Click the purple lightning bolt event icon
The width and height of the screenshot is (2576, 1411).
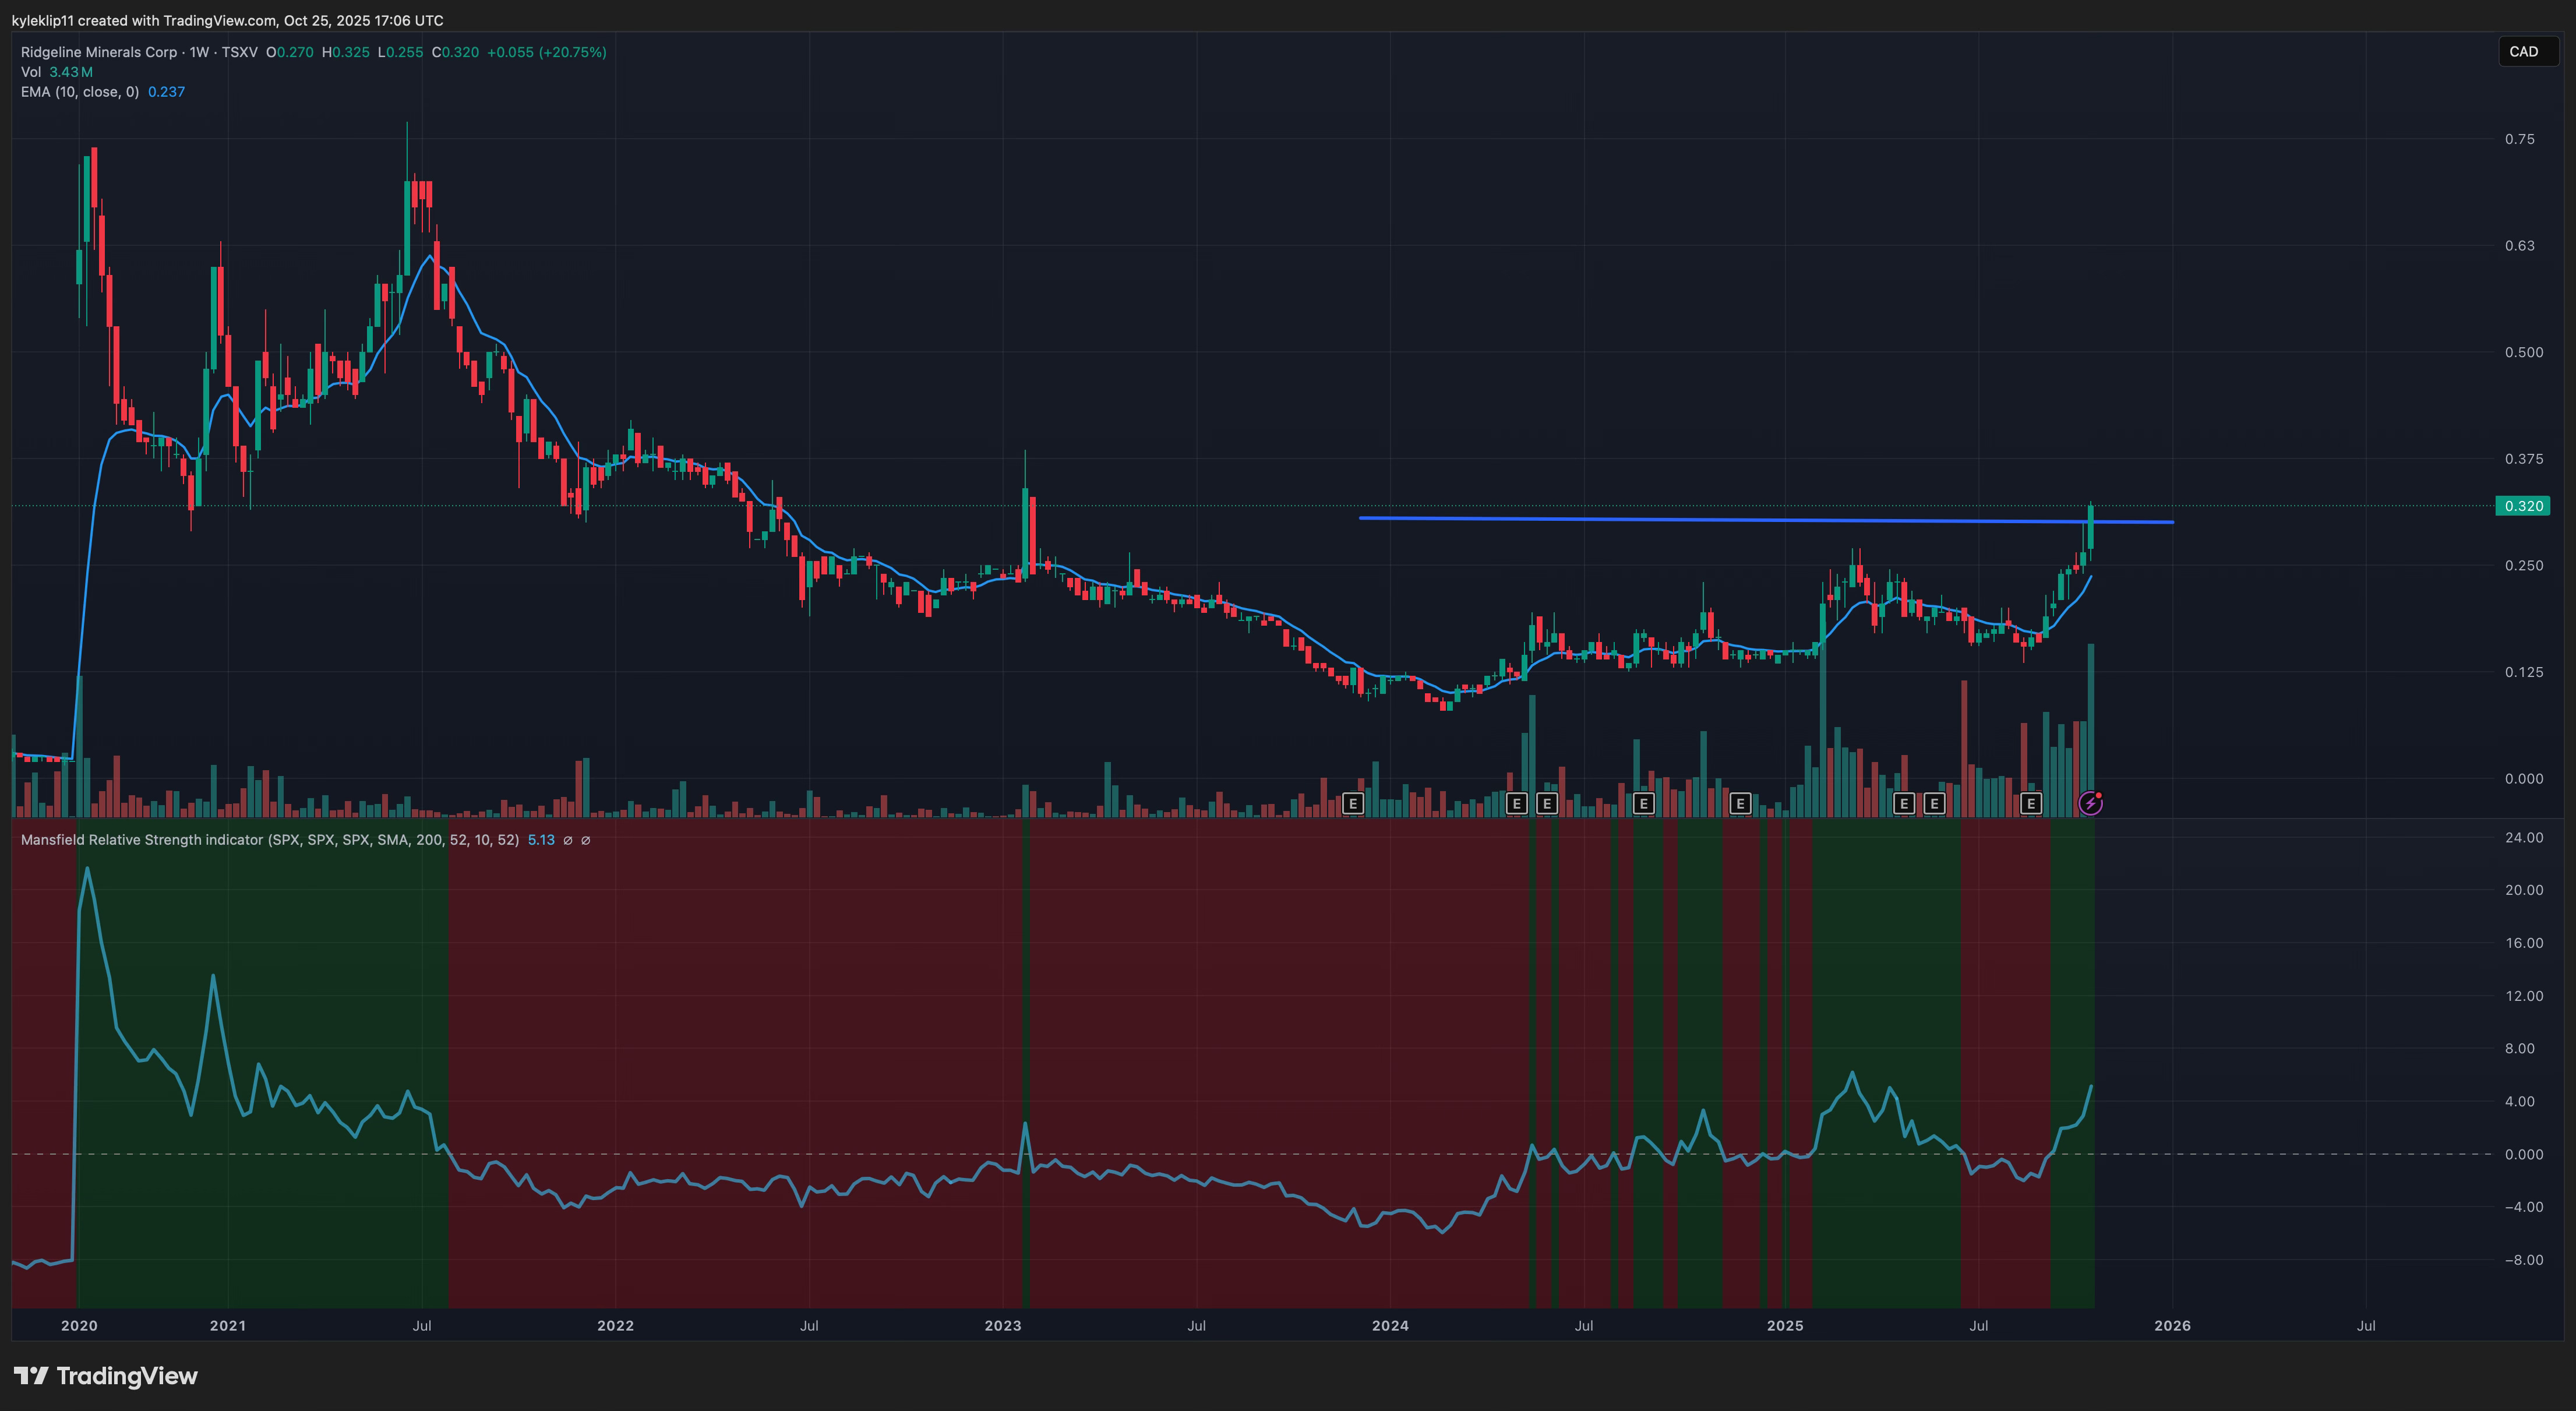(x=2090, y=803)
